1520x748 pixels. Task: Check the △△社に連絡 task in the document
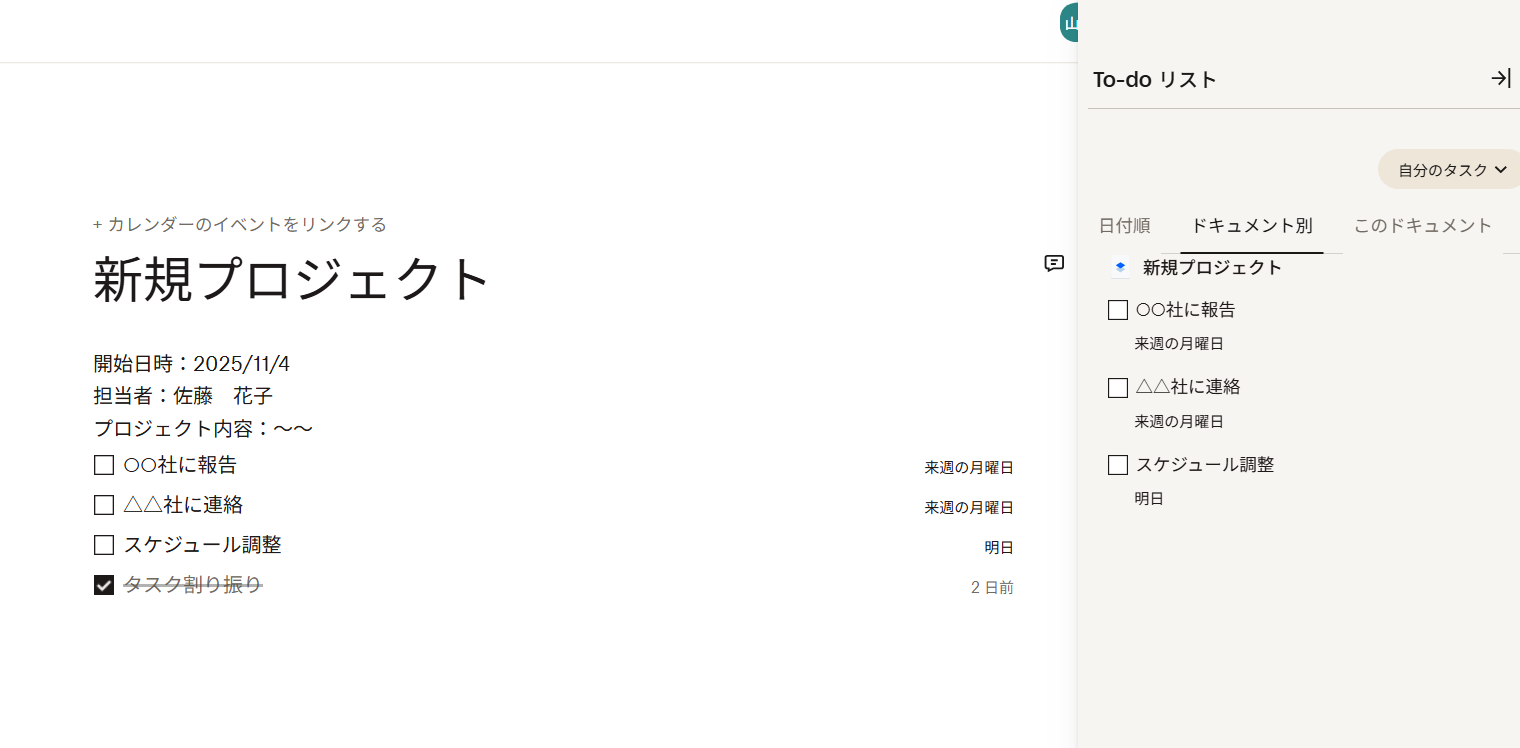(104, 504)
